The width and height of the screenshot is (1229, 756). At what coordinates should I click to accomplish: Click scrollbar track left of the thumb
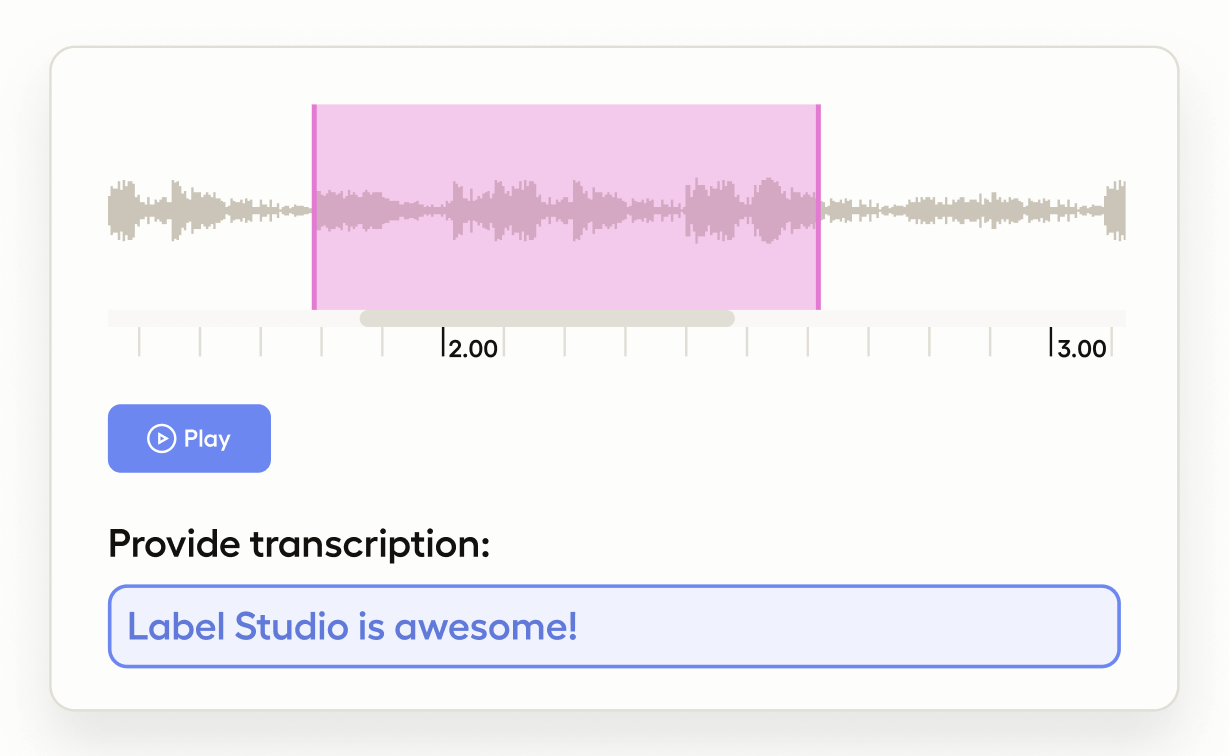(230, 319)
